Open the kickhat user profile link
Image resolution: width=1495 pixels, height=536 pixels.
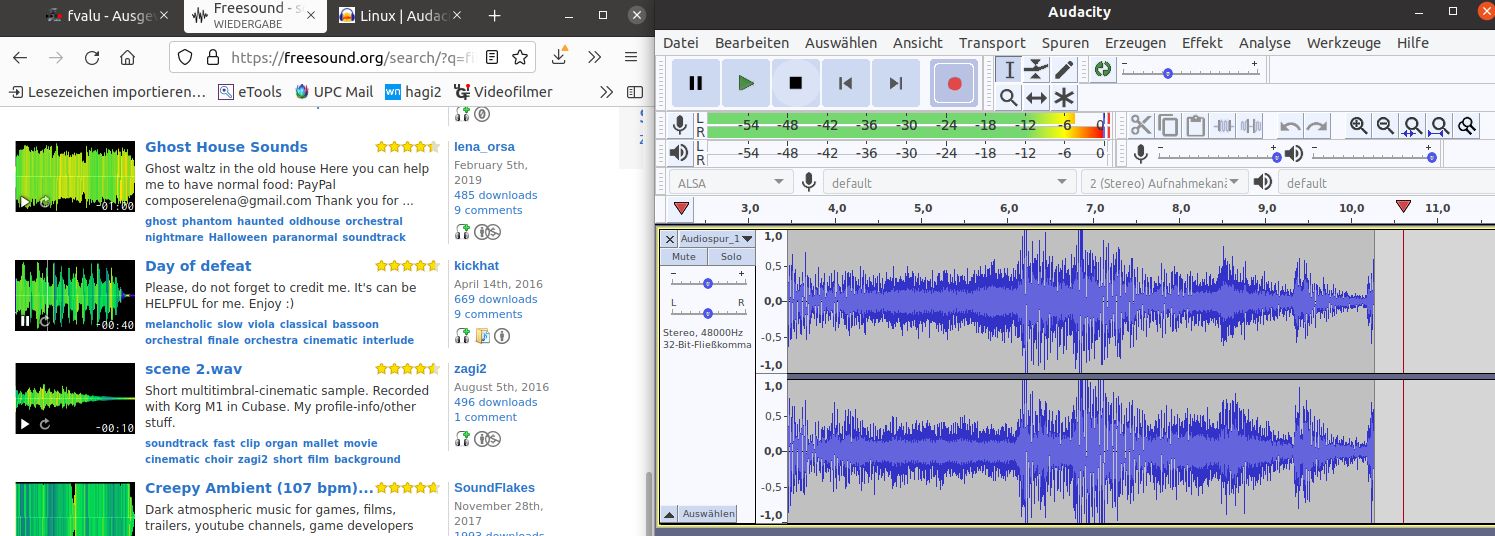476,266
